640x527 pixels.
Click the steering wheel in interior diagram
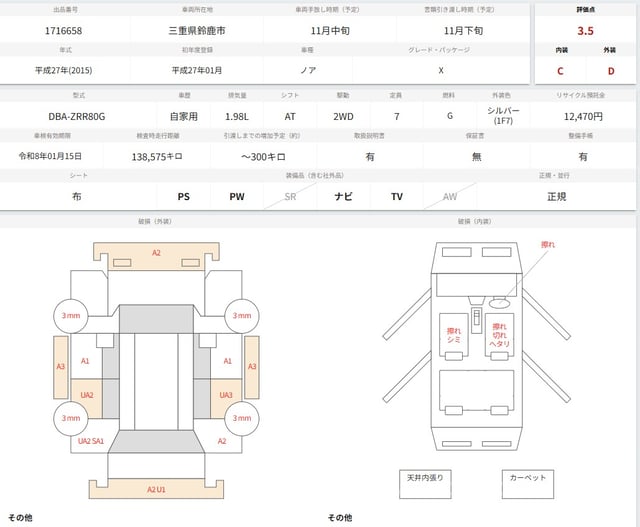click(500, 302)
